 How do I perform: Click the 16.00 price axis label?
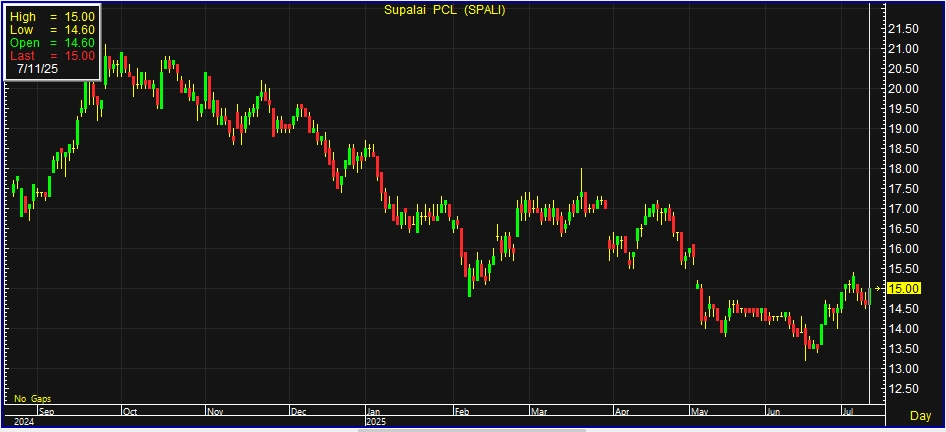tap(904, 249)
